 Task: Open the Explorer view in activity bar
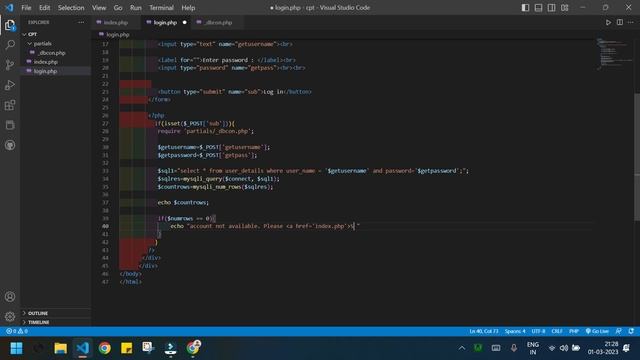(x=10, y=25)
